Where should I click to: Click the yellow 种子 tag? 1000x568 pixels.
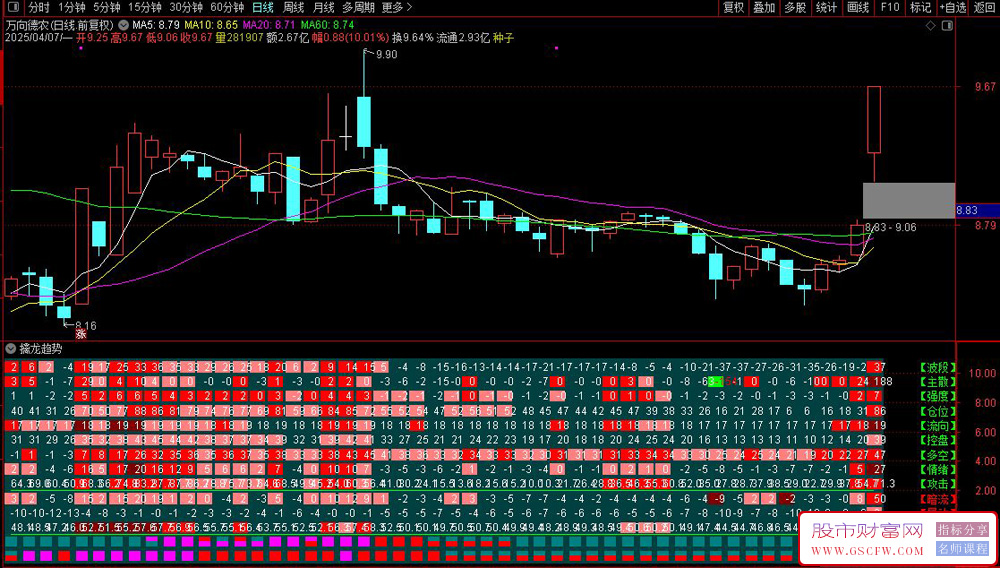pyautogui.click(x=503, y=38)
